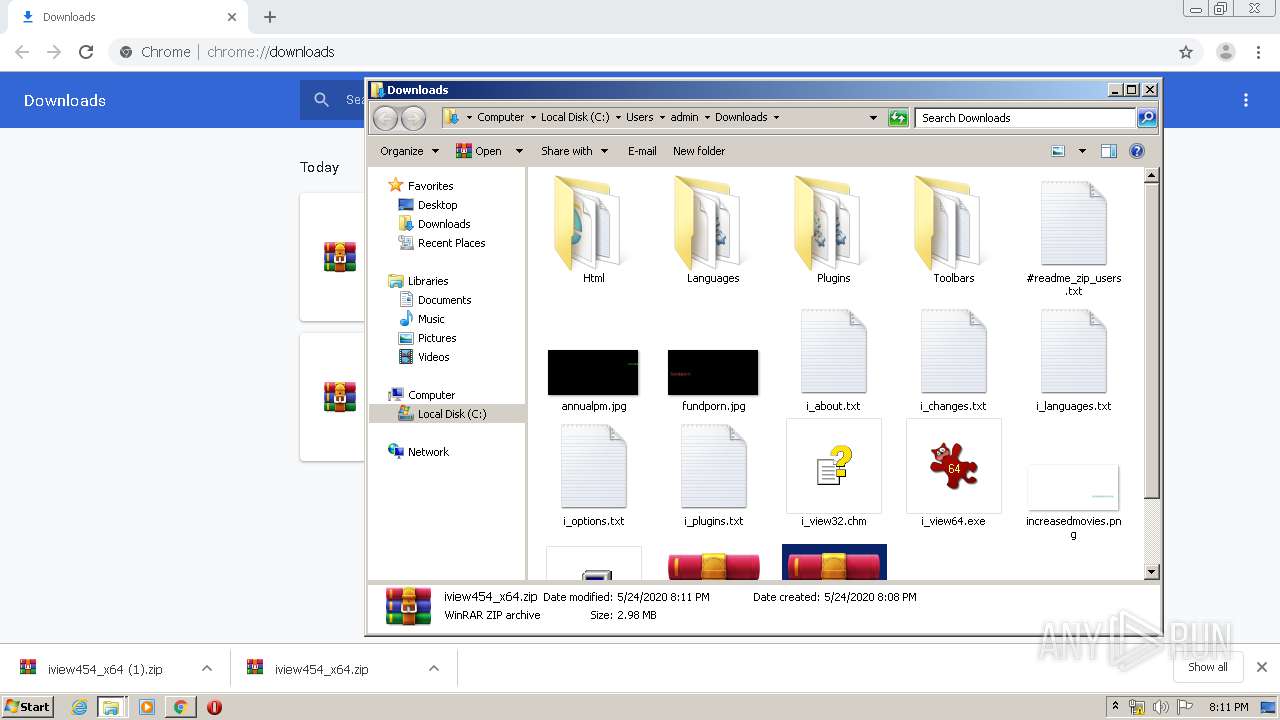This screenshot has width=1280, height=720.
Task: Expand the Local Disk (C:) breadcrumb arrow
Action: [618, 118]
